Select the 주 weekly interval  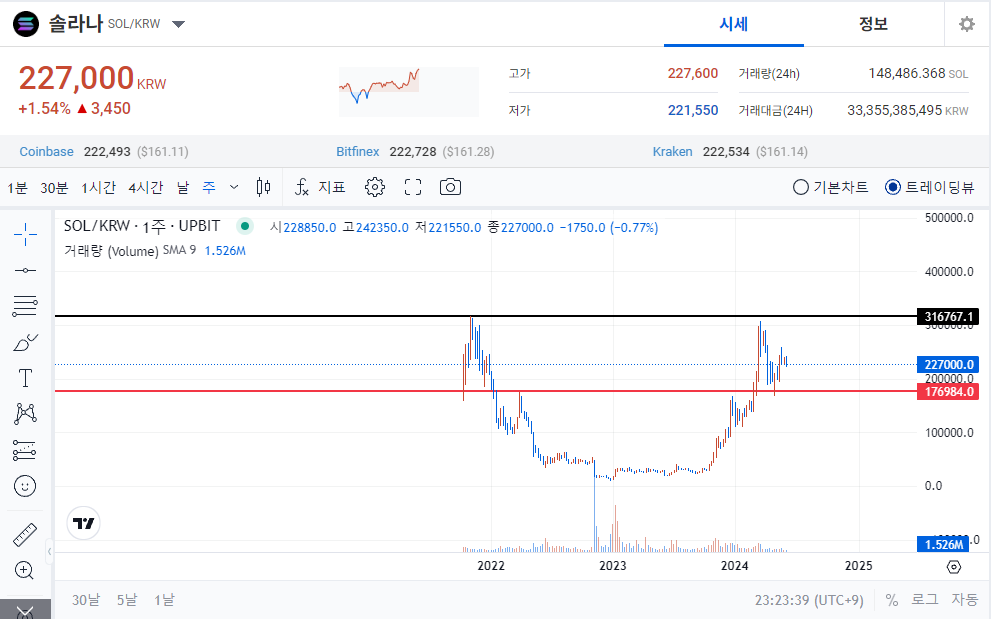coord(209,188)
